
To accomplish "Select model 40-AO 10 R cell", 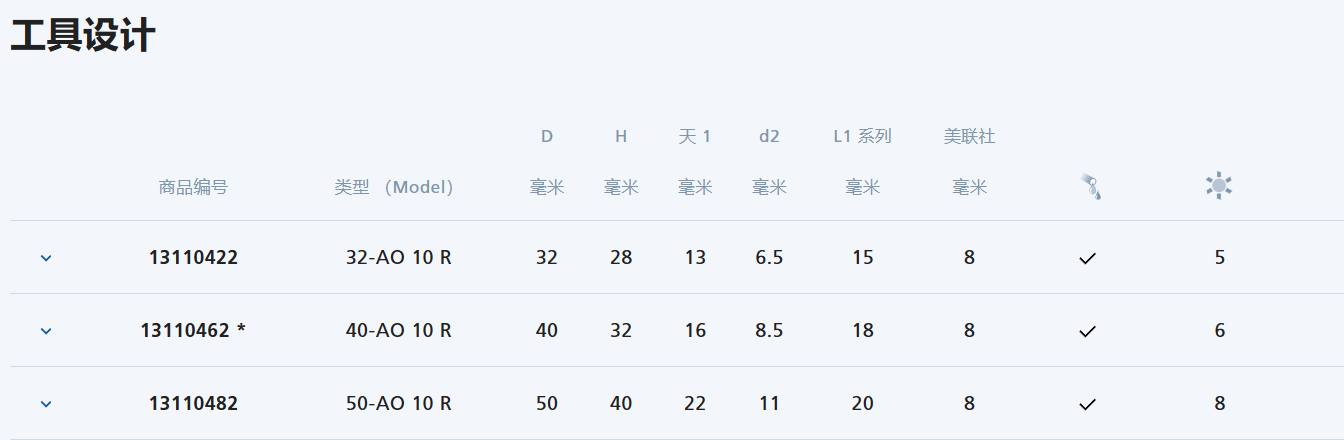I will 399,331.
